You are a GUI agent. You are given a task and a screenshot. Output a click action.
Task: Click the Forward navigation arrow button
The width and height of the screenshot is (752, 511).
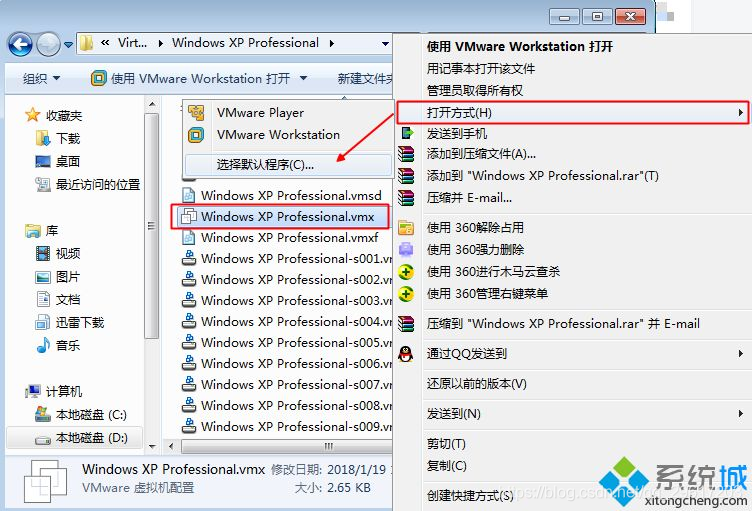pos(48,45)
